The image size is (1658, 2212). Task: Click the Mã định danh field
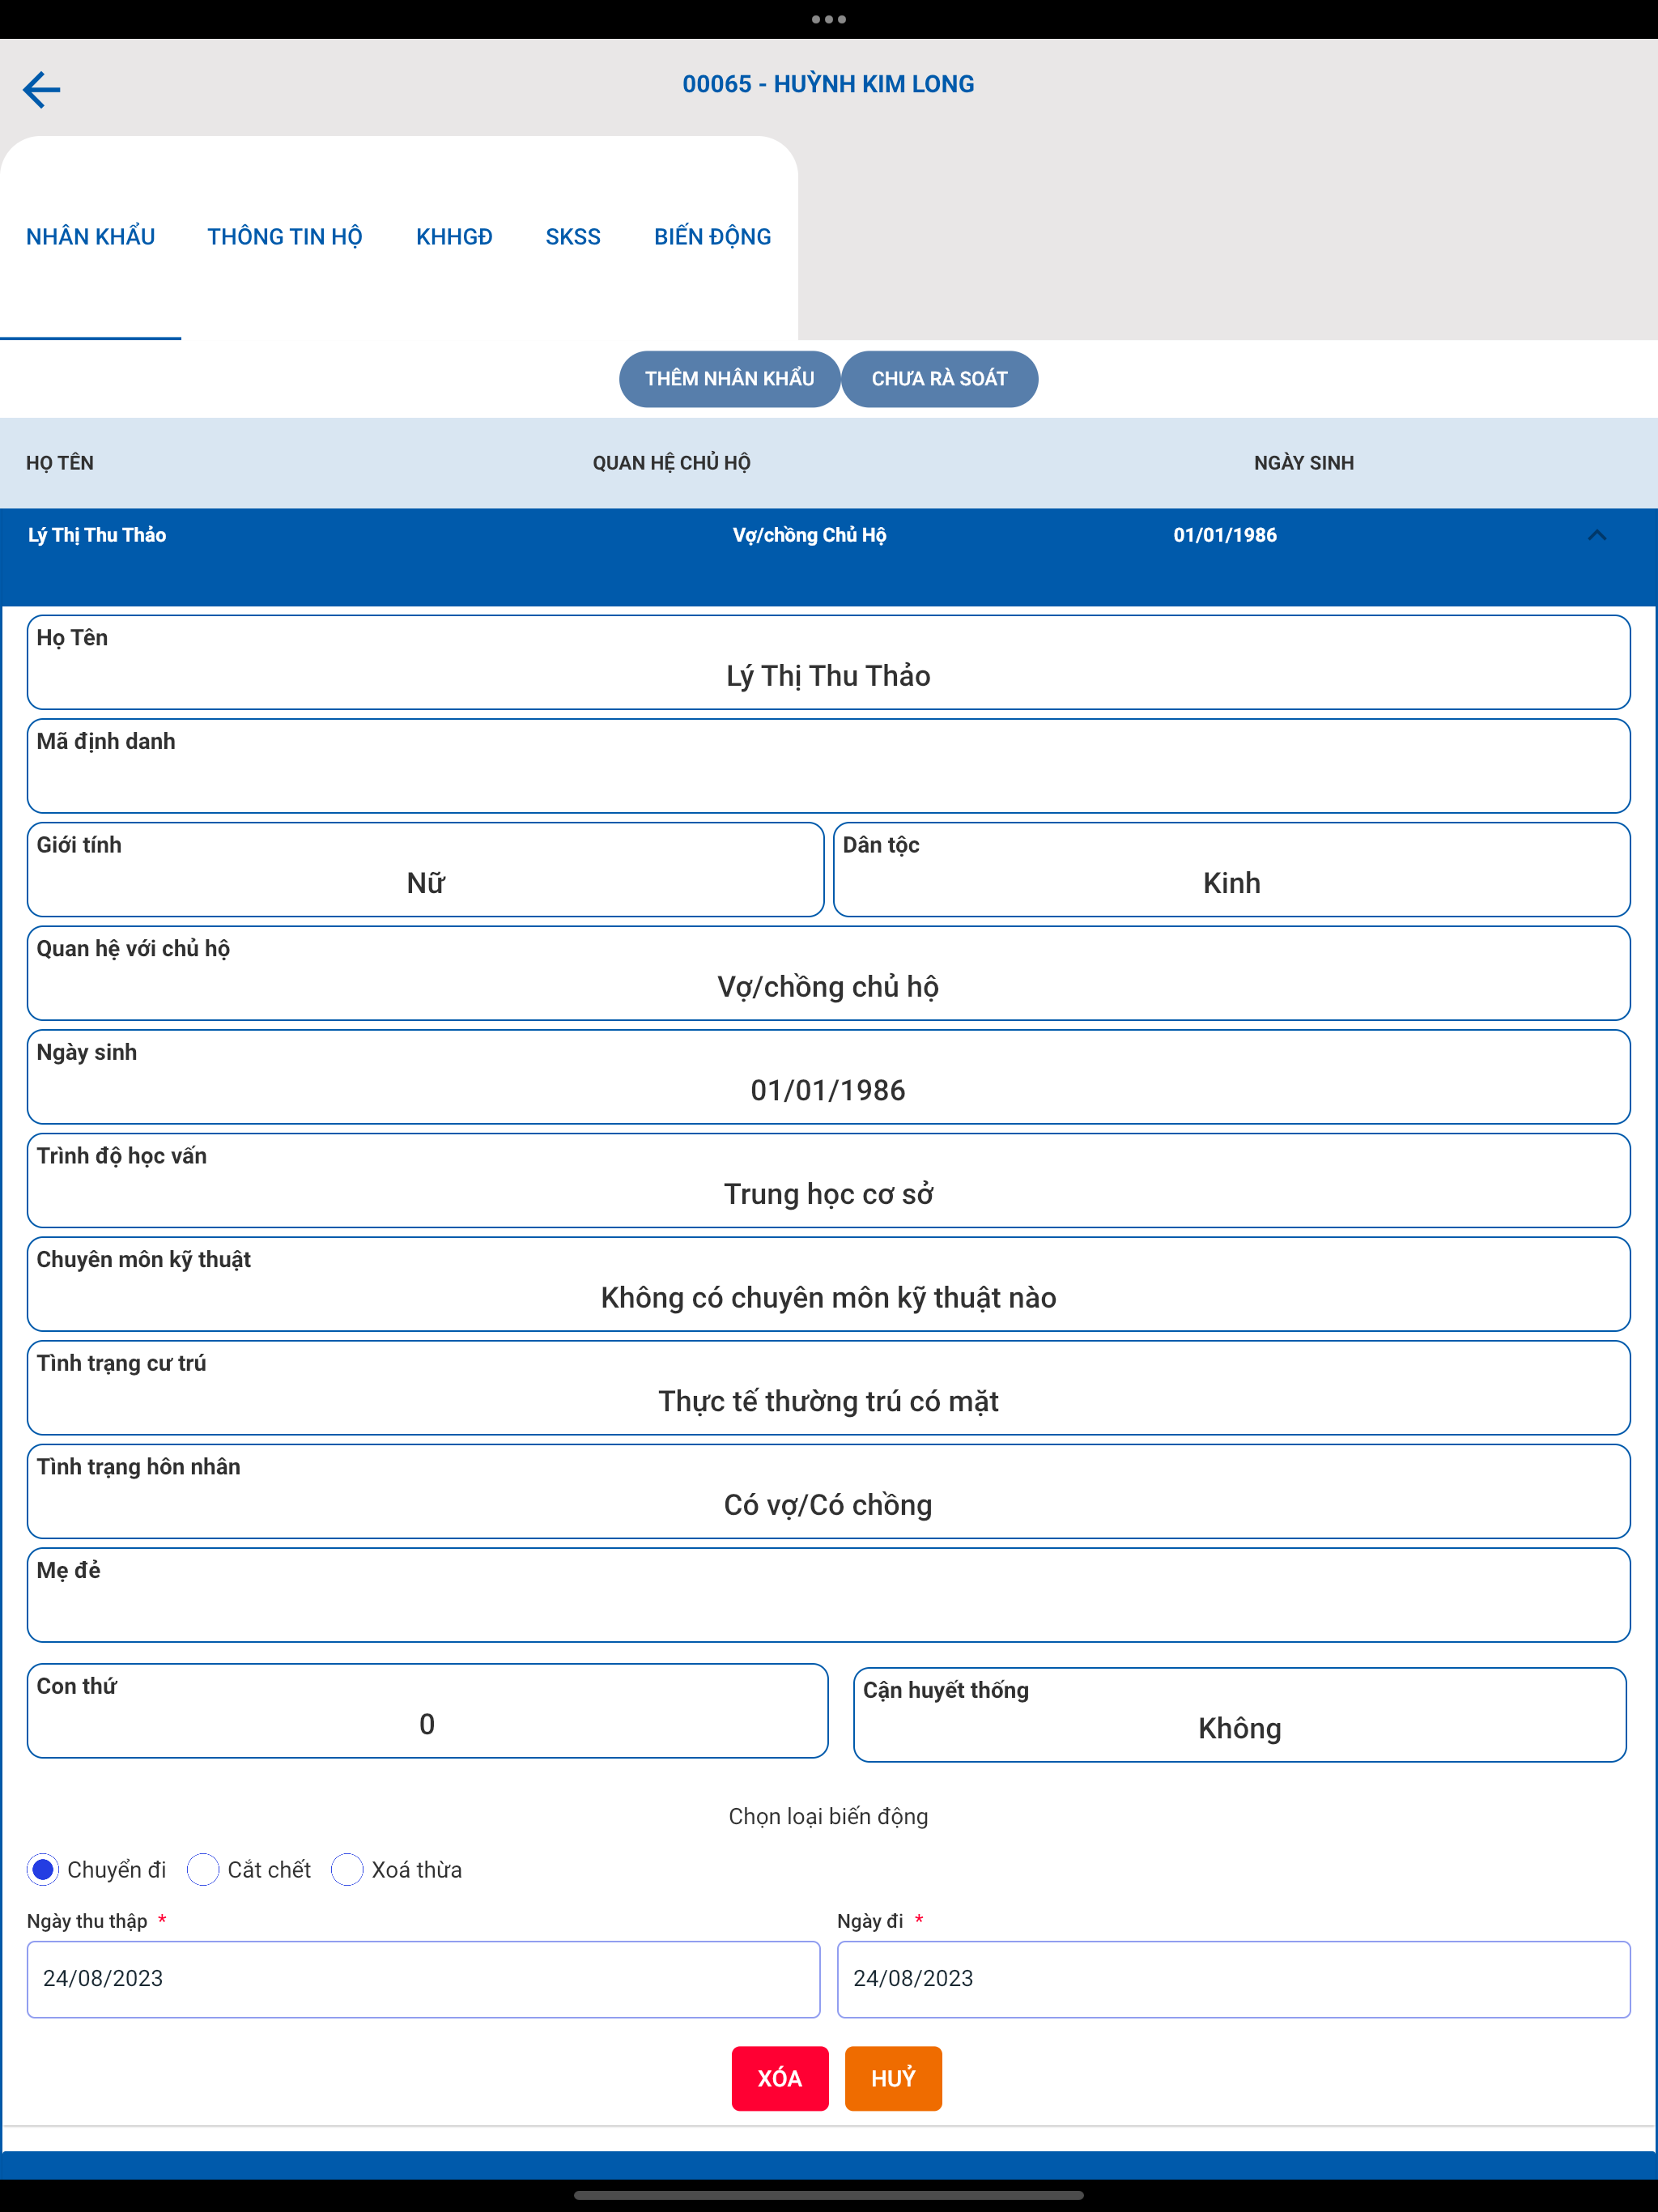click(829, 766)
